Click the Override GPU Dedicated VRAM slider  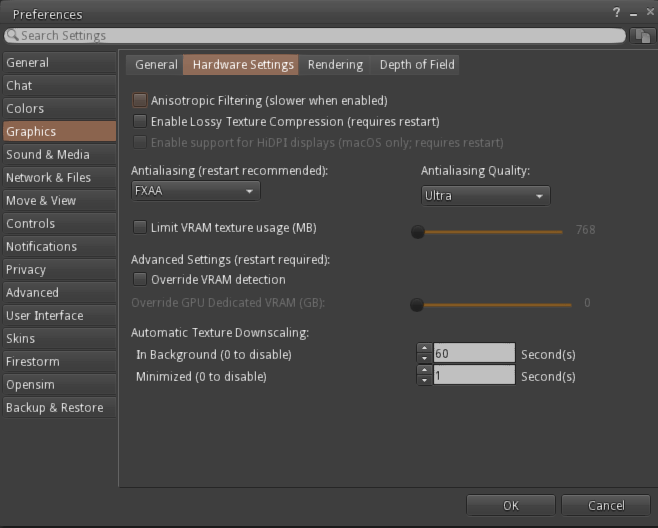[x=491, y=305]
